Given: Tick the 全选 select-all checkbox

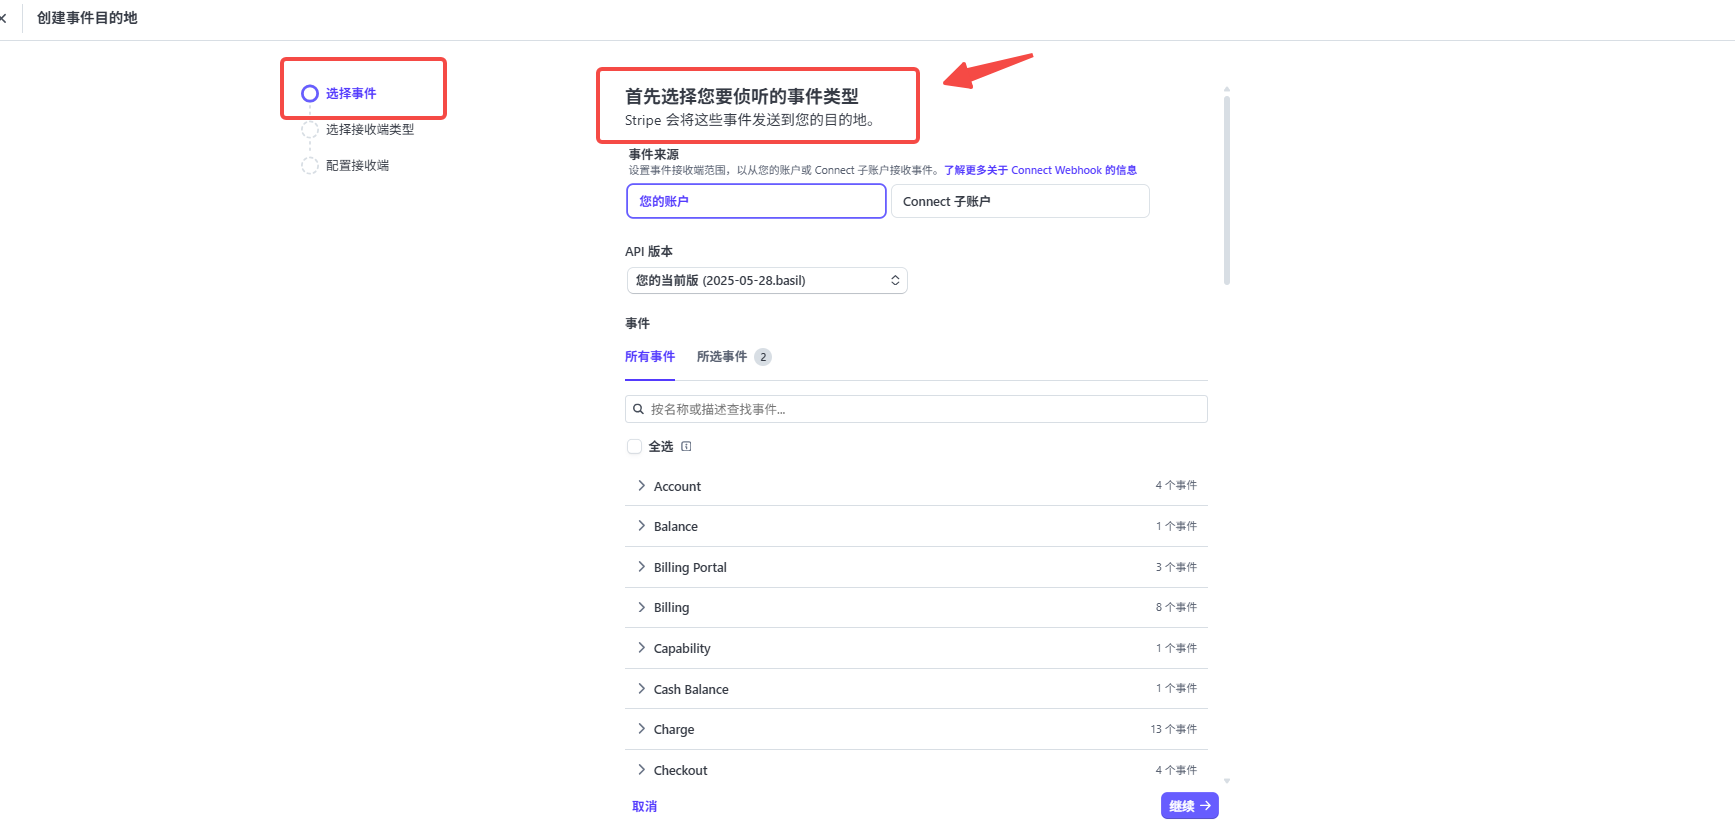Looking at the screenshot, I should click(634, 447).
